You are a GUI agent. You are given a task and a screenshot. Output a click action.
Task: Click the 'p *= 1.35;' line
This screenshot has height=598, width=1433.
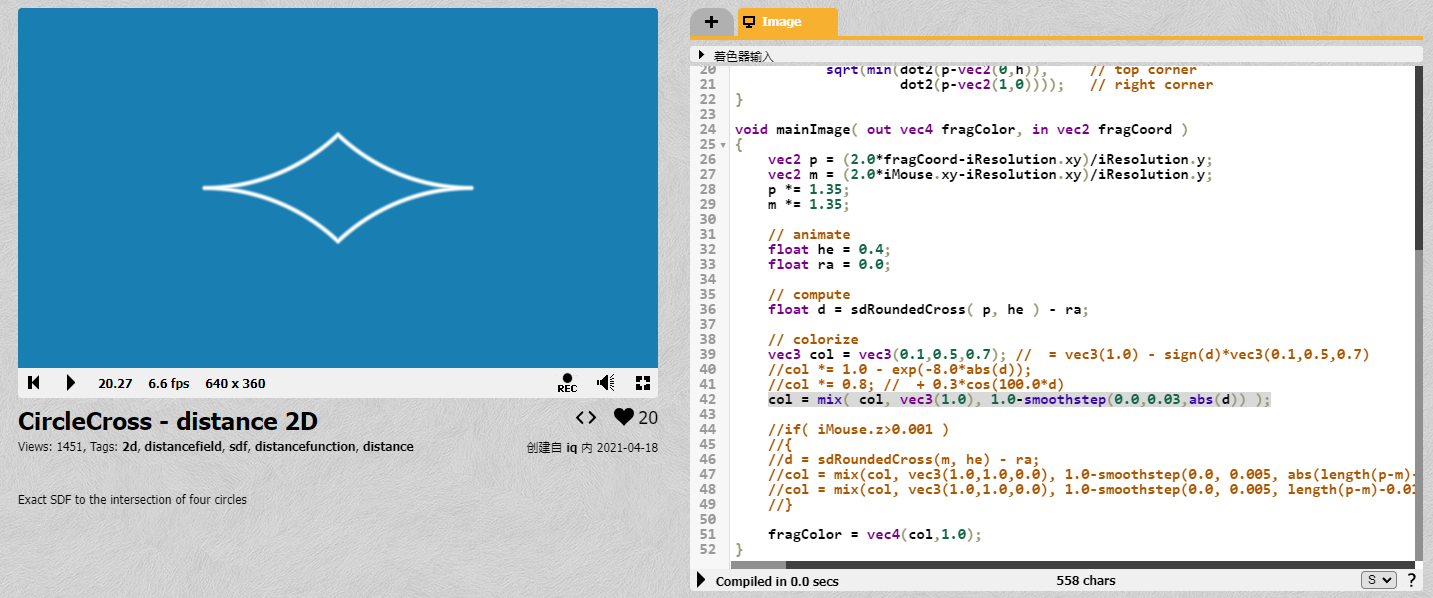(808, 189)
